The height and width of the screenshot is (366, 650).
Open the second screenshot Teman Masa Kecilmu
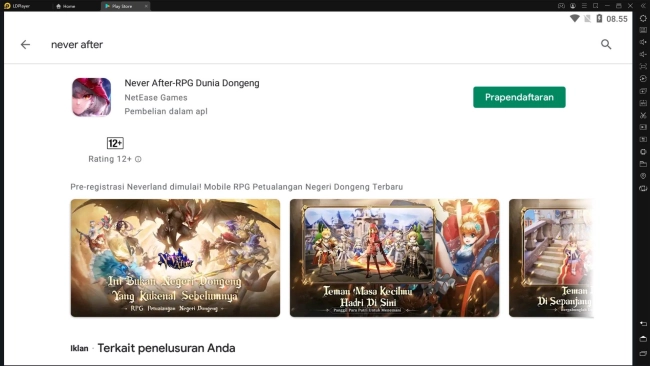[x=394, y=258]
